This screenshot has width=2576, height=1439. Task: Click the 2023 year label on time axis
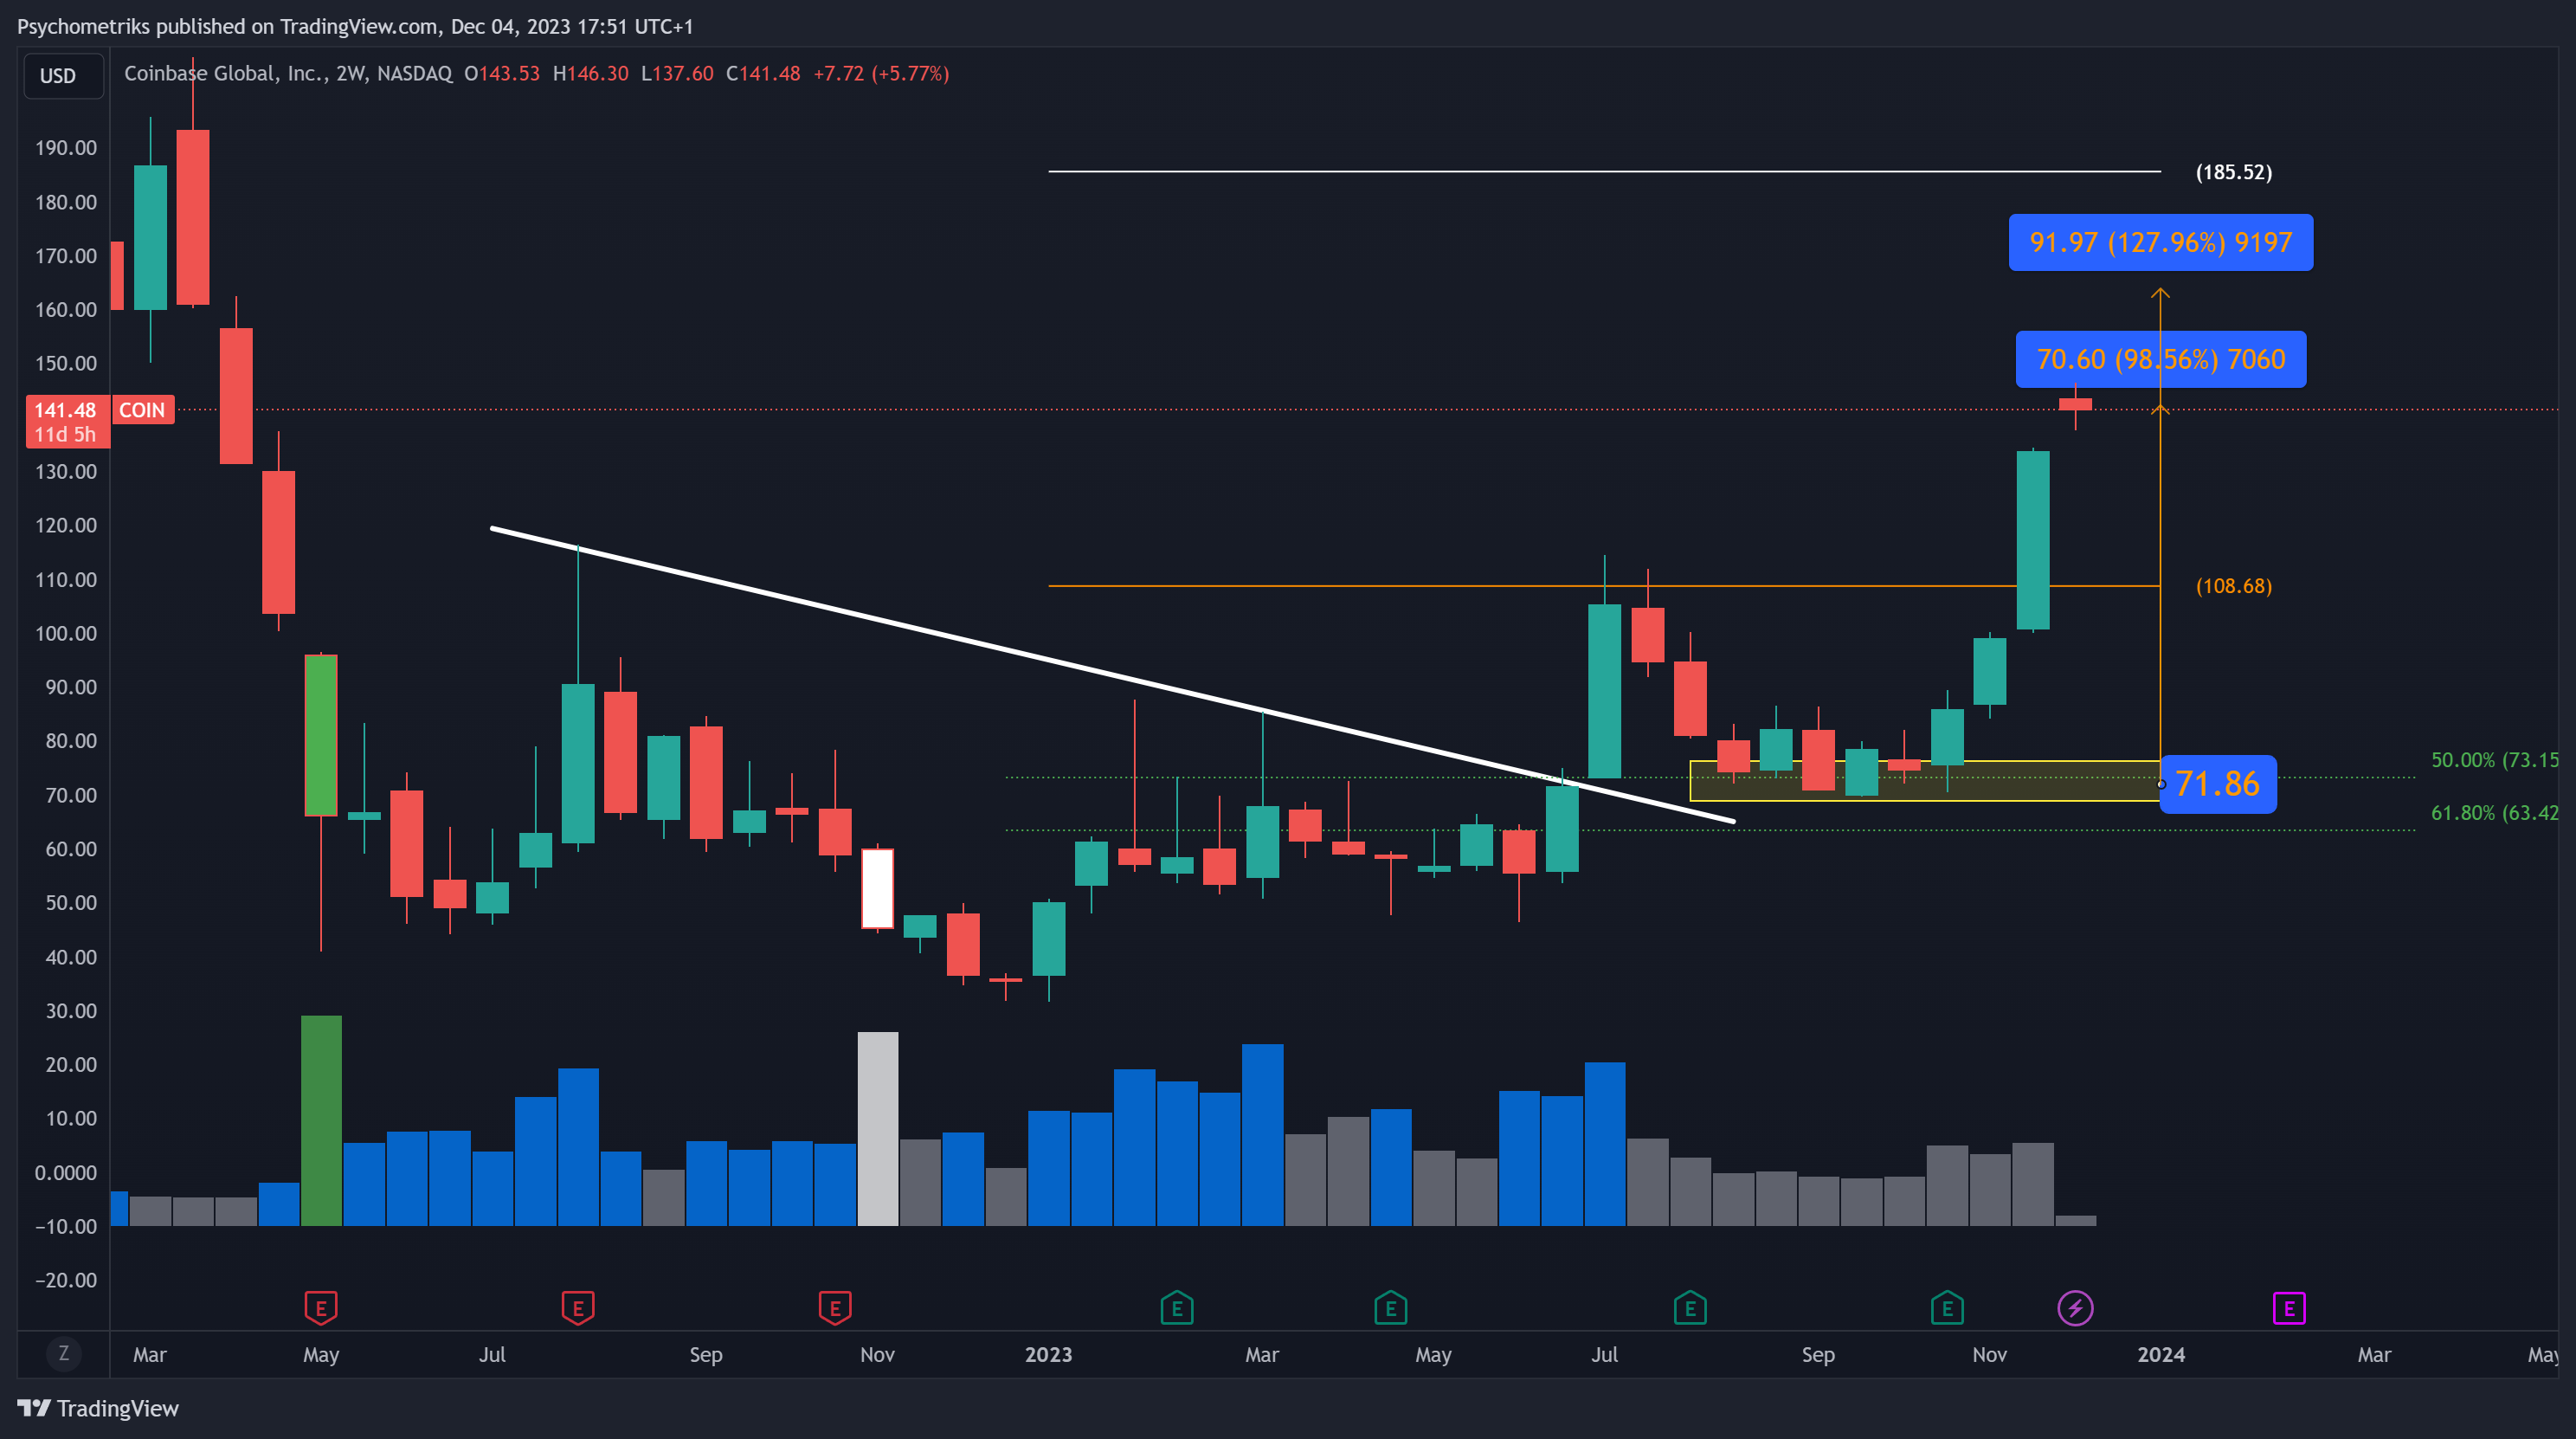coord(1048,1354)
